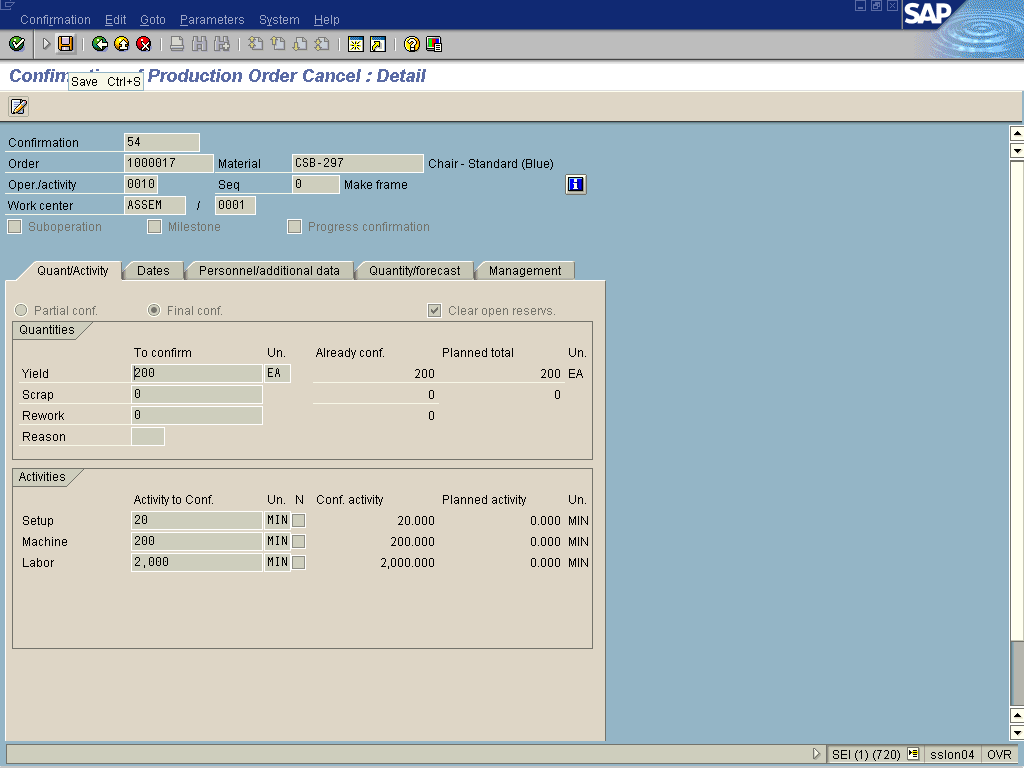Toggle the Progress confirmation checkbox
This screenshot has height=768, width=1024.
[x=295, y=227]
